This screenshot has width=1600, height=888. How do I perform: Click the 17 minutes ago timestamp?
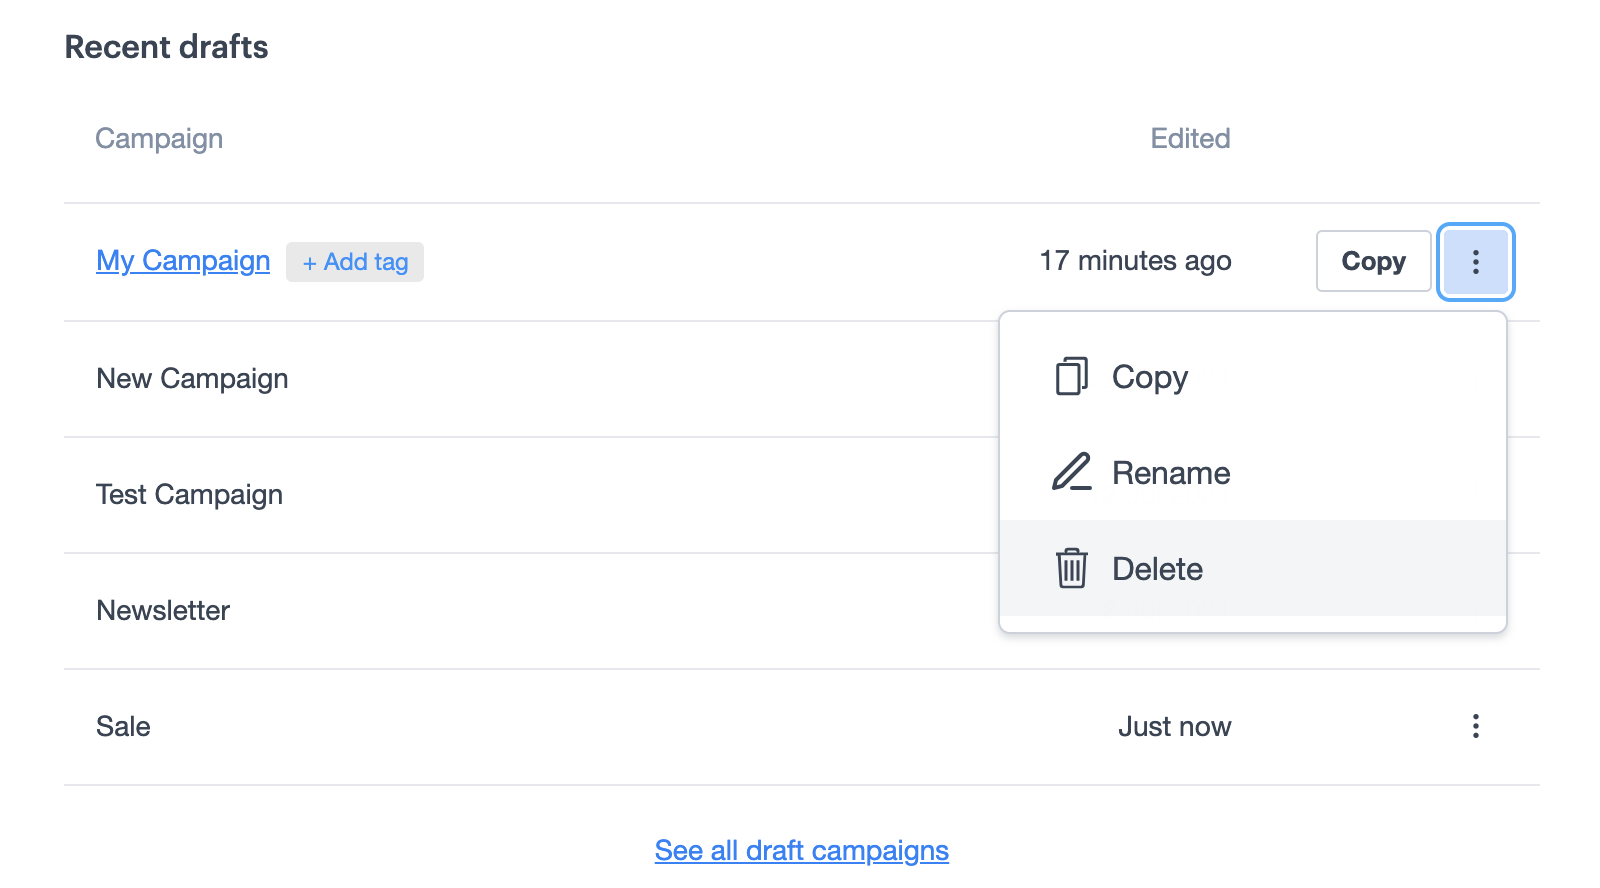1135,261
